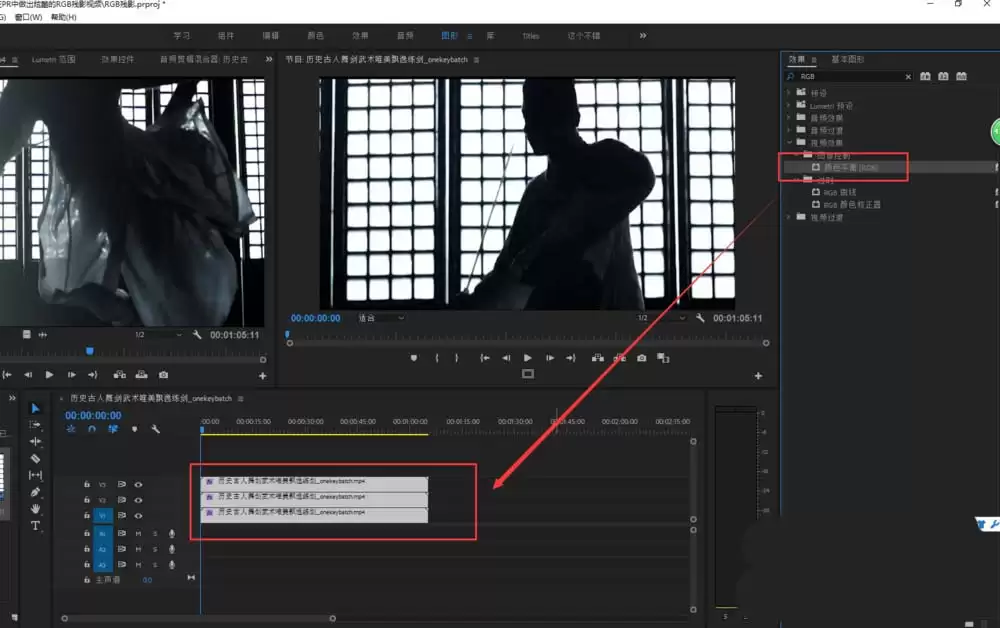Viewport: 1000px width, 628px height.
Task: Choose the Type (T) tool
Action: coord(35,525)
